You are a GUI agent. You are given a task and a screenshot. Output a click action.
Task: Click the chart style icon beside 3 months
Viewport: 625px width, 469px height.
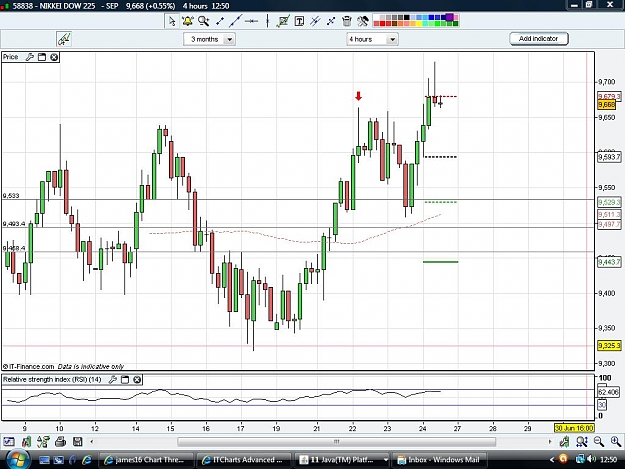pos(64,39)
